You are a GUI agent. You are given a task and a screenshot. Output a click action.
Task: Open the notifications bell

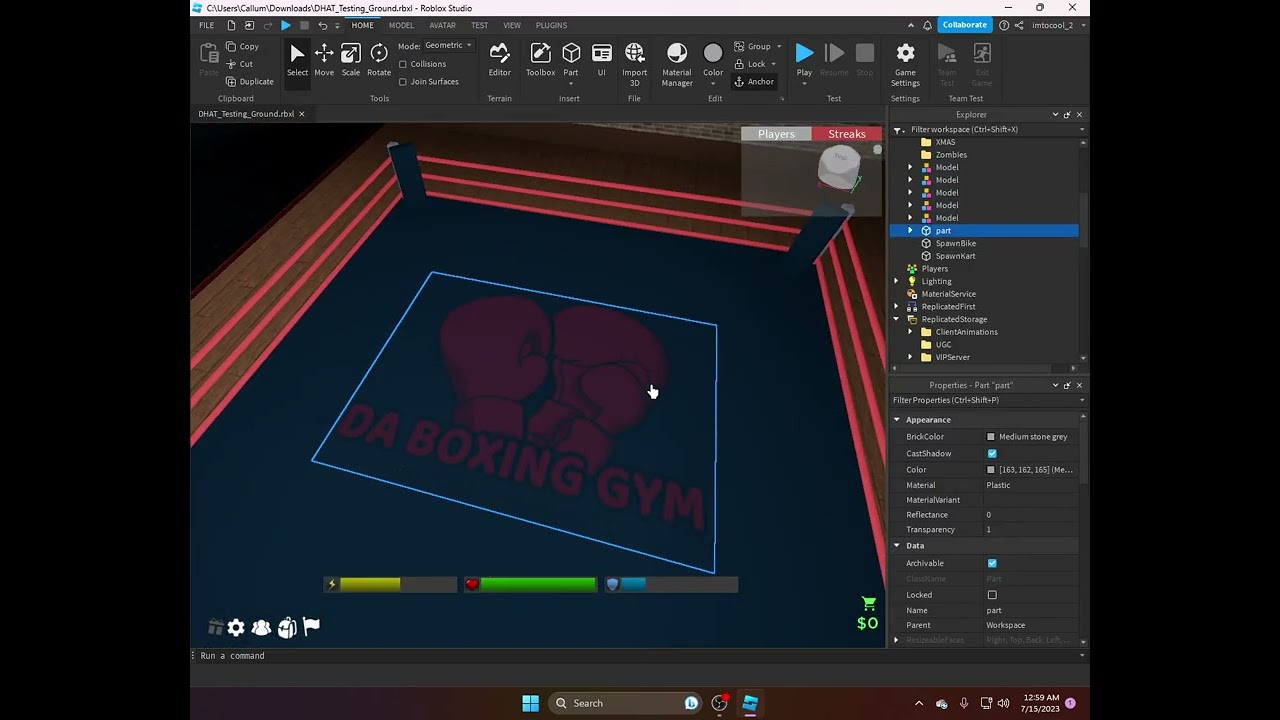click(927, 25)
